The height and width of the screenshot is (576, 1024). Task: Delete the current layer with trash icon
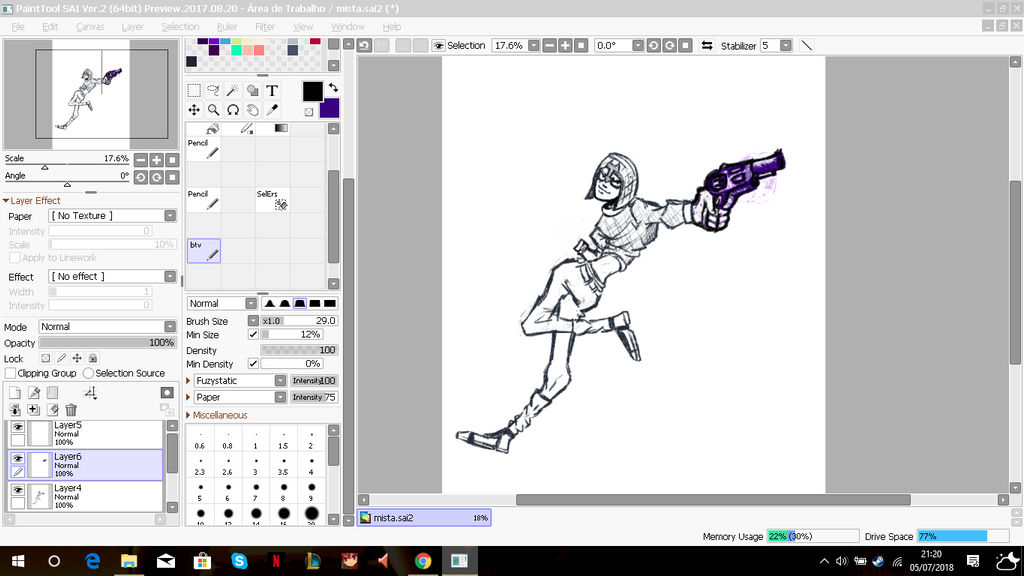click(x=71, y=408)
